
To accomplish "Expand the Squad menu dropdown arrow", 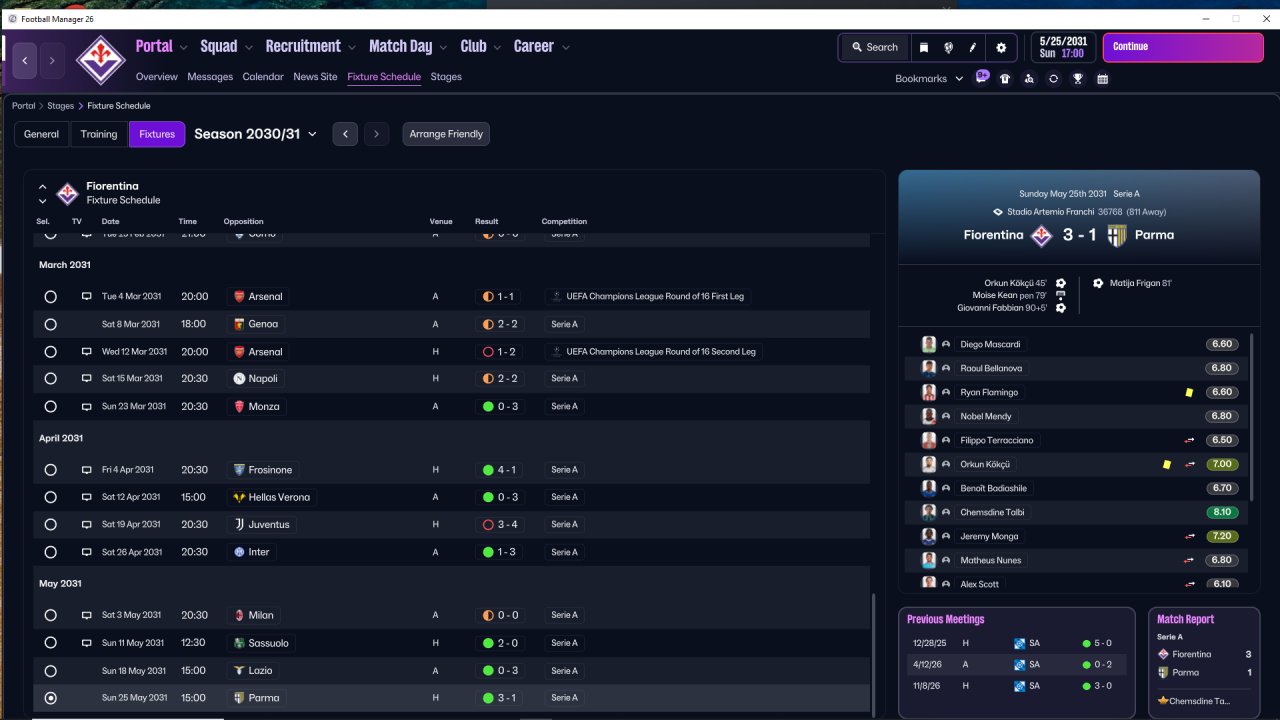I will (249, 47).
